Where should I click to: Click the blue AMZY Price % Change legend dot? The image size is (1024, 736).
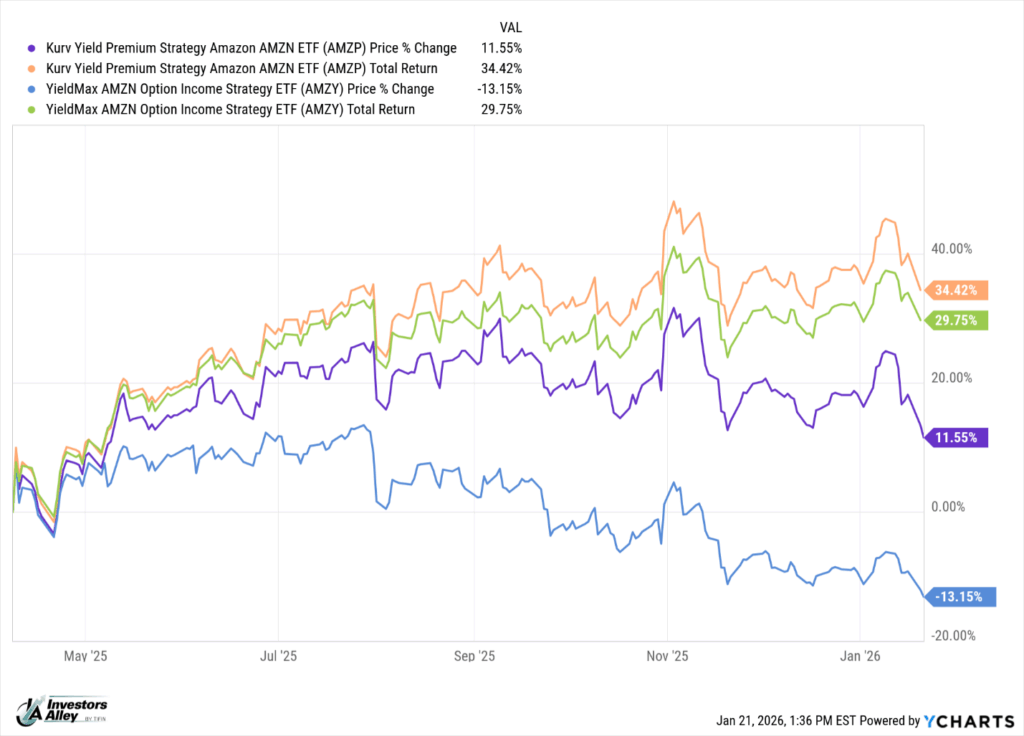pyautogui.click(x=33, y=89)
